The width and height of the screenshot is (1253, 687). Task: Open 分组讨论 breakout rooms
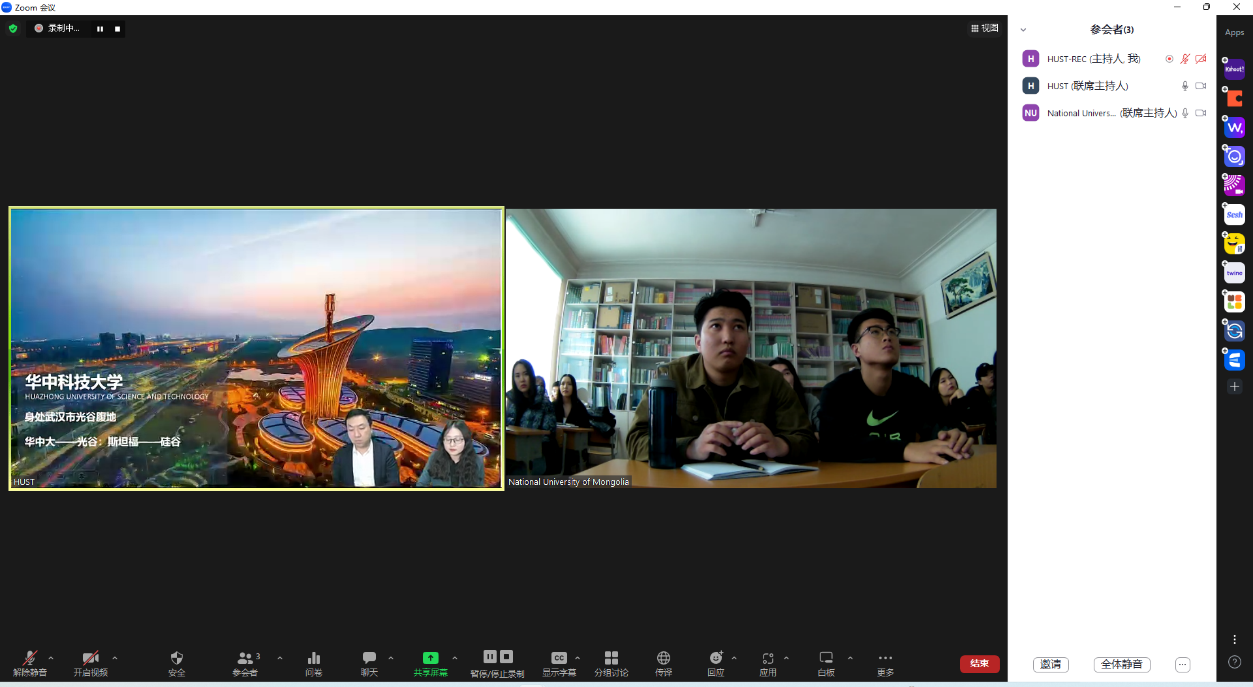pos(611,662)
